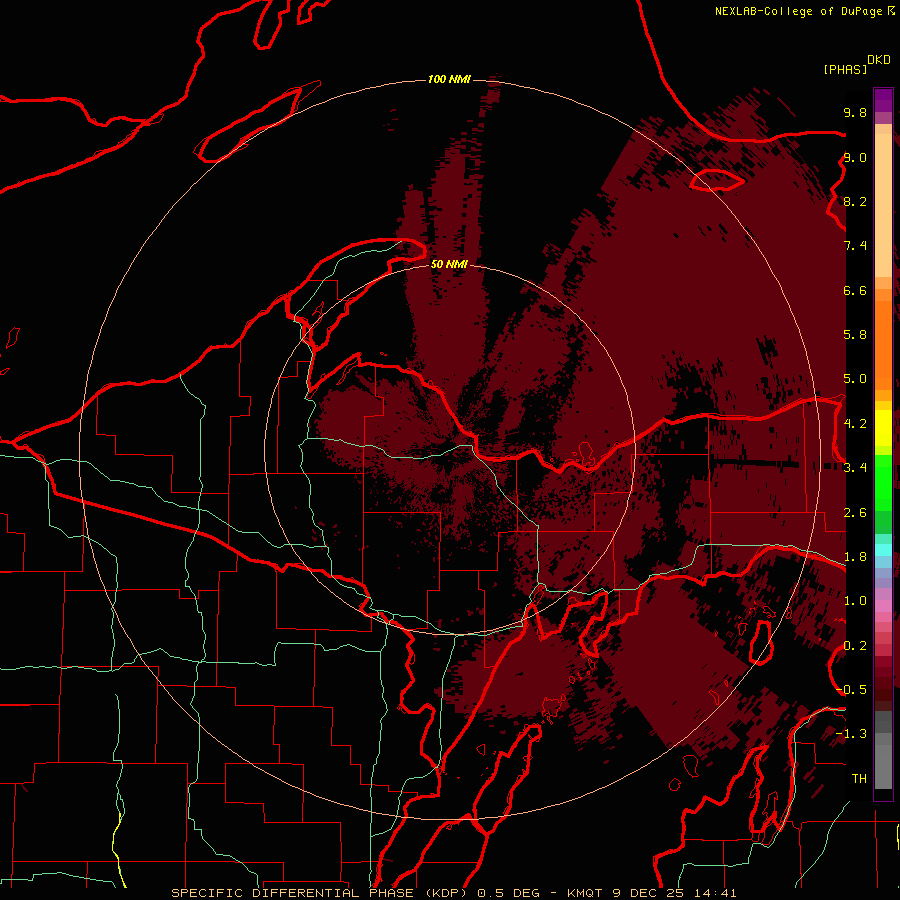The width and height of the screenshot is (900, 900).
Task: Click the 1.0 legend value
Action: click(x=855, y=601)
